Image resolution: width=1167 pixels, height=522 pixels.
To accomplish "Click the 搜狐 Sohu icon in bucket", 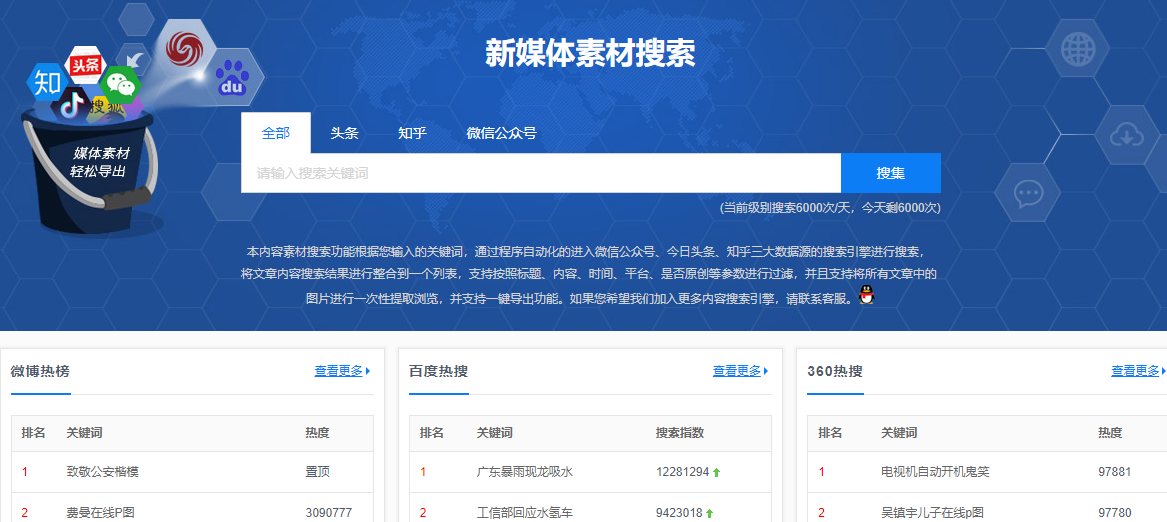I will click(109, 107).
